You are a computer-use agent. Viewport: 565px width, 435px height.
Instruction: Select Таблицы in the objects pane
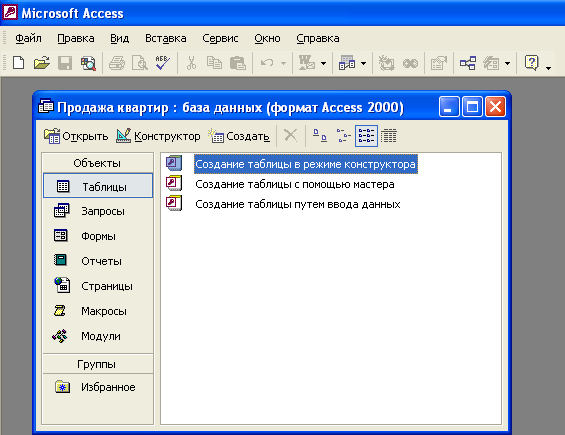(x=98, y=186)
